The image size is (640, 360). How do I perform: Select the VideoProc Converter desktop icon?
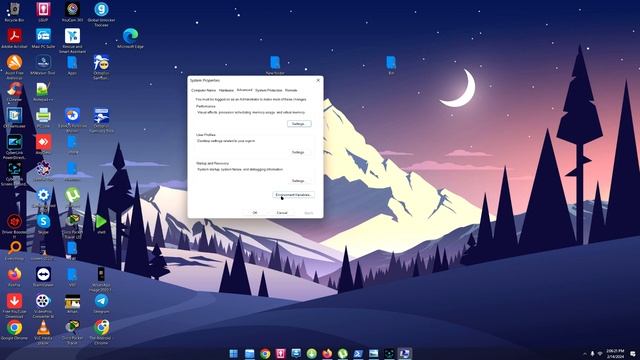click(x=43, y=306)
